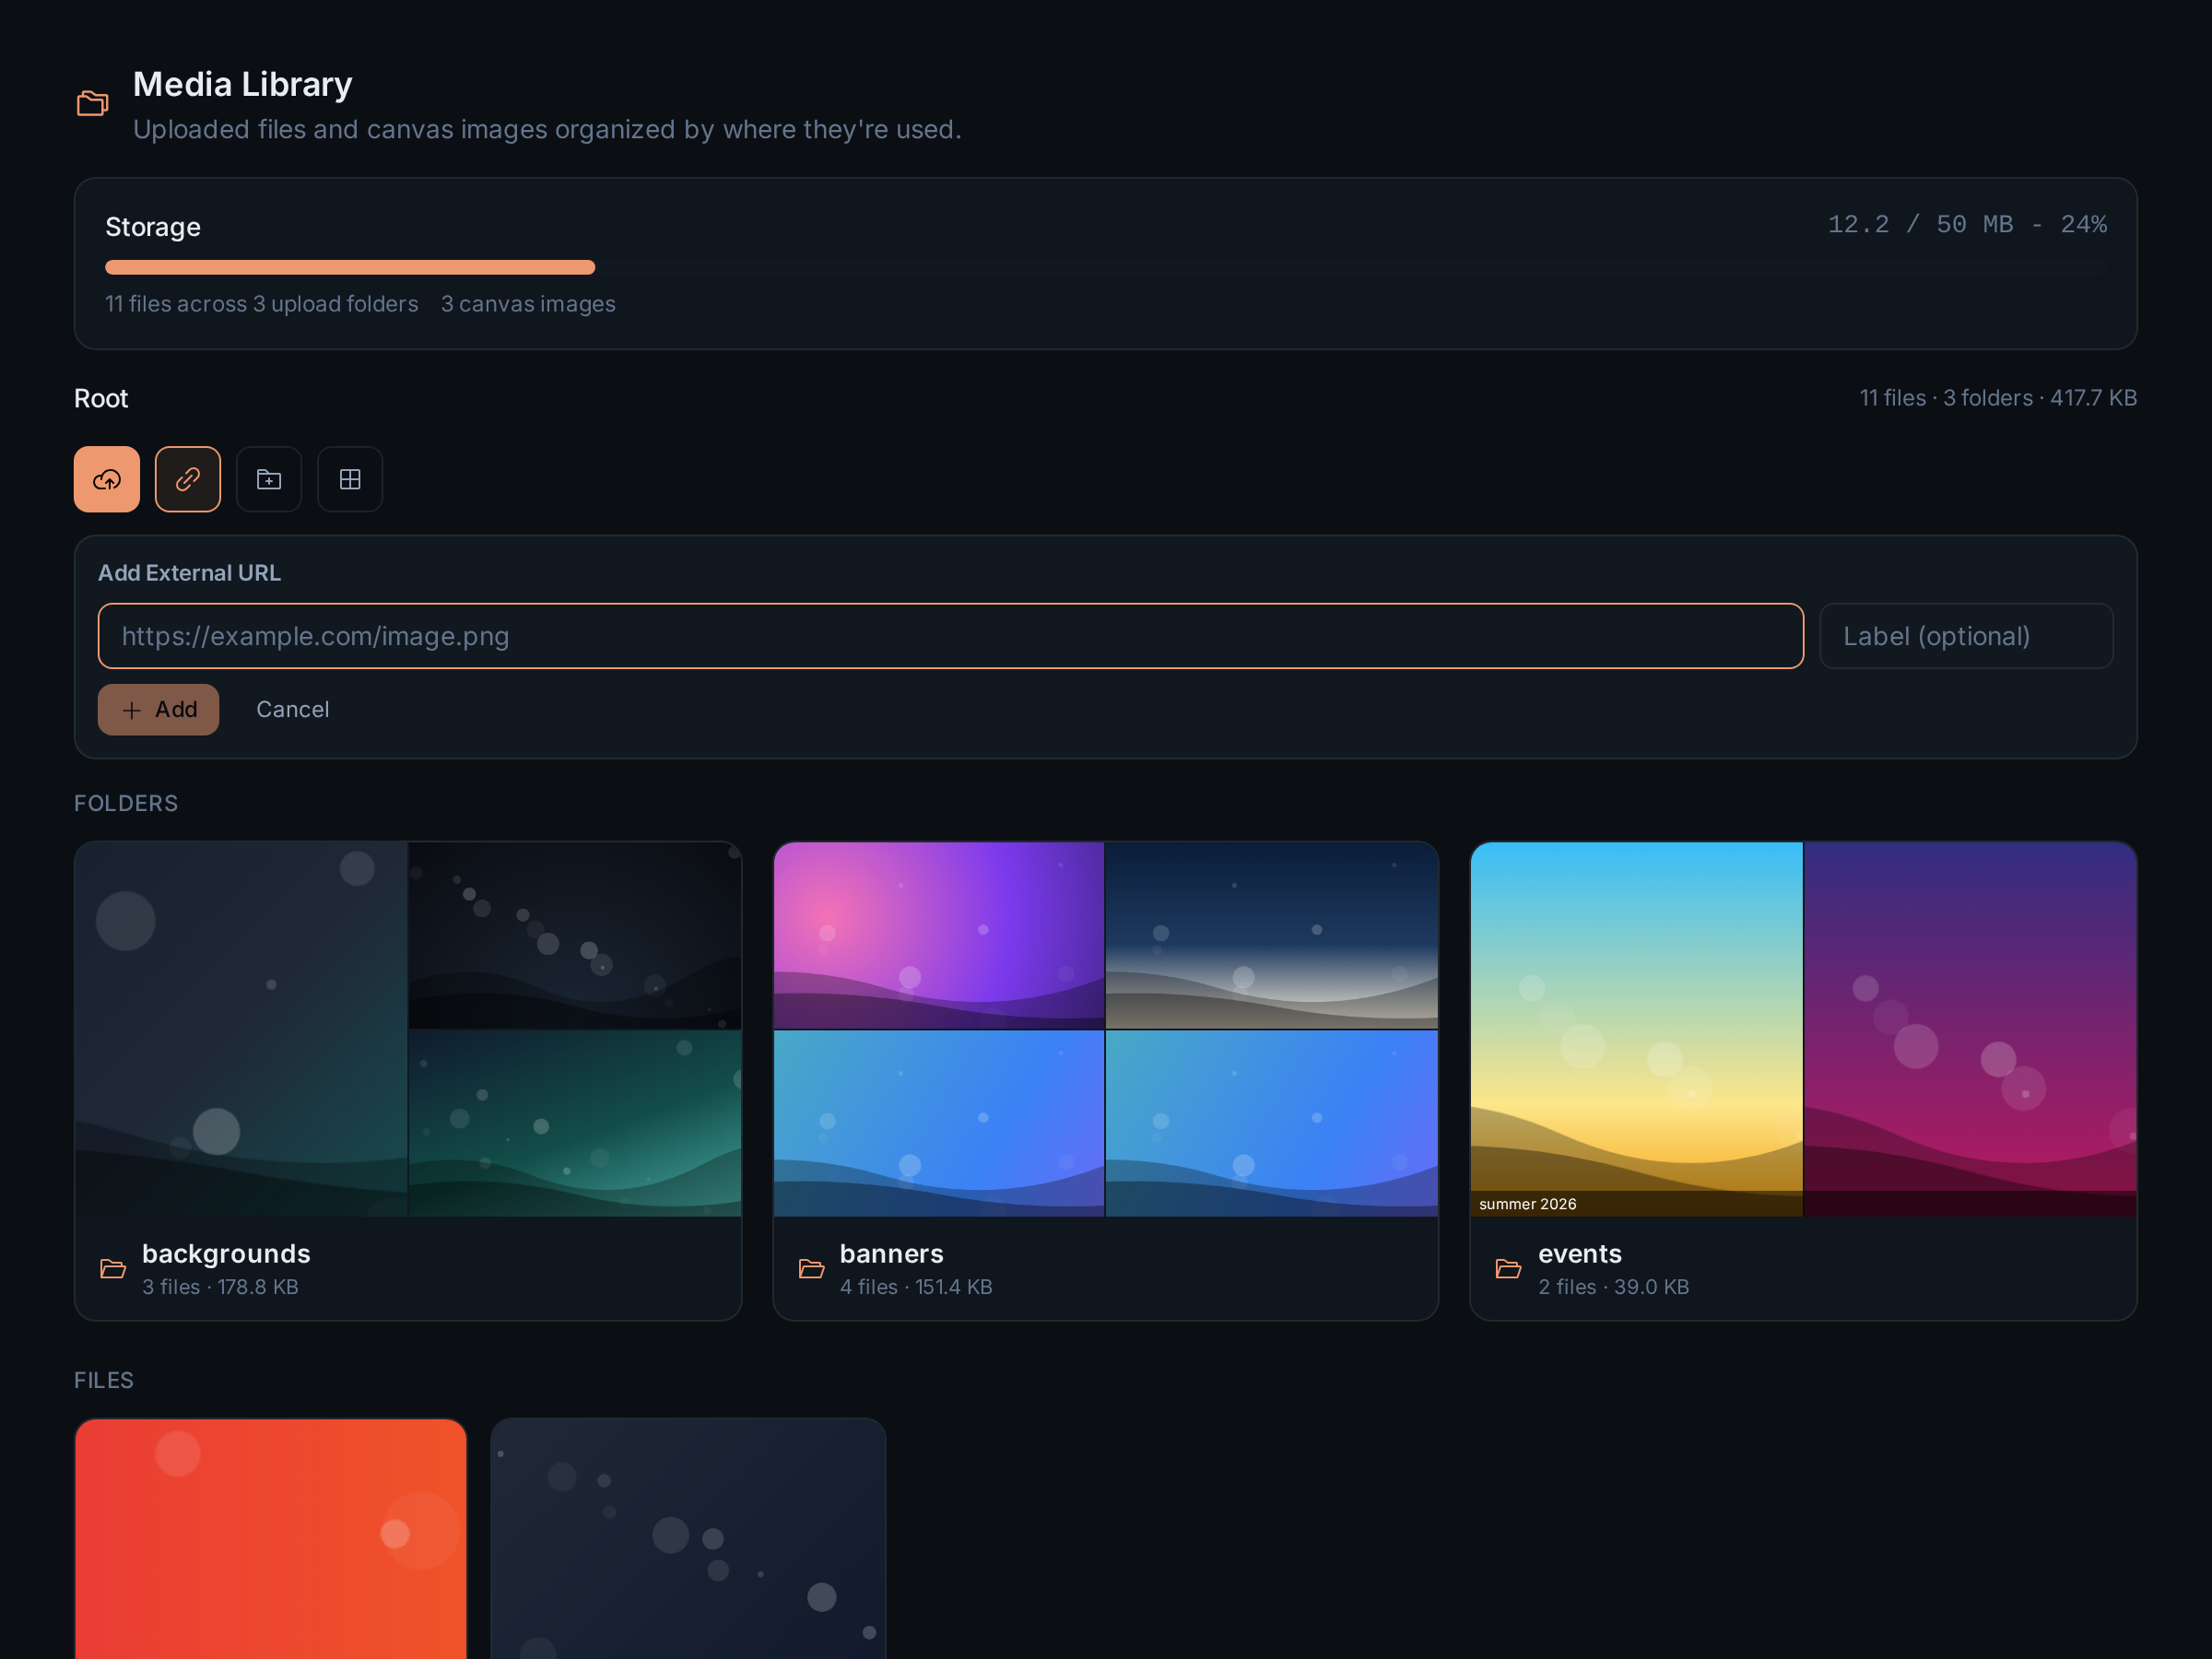Focus the Label (optional) field
This screenshot has width=2212, height=1659.
[x=1966, y=636]
